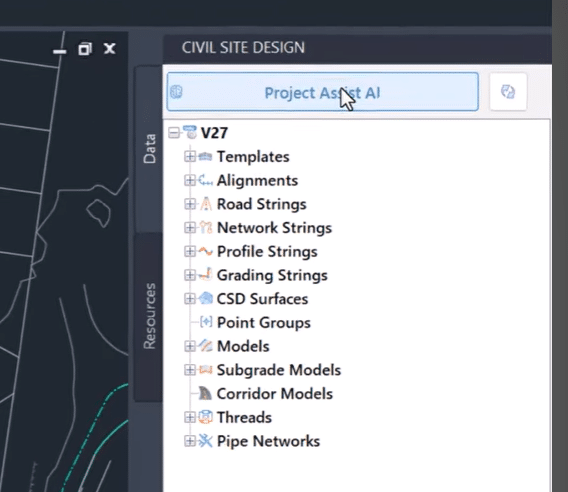Expand the Pipe Networks node

coord(189,441)
